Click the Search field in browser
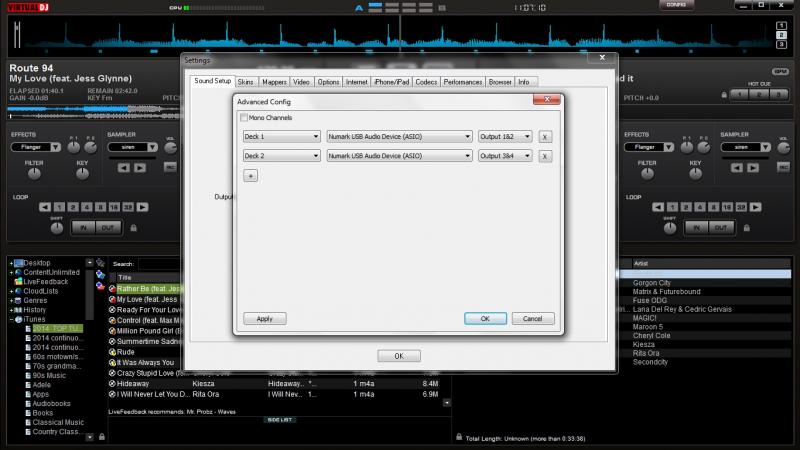800x450 pixels. (159, 264)
